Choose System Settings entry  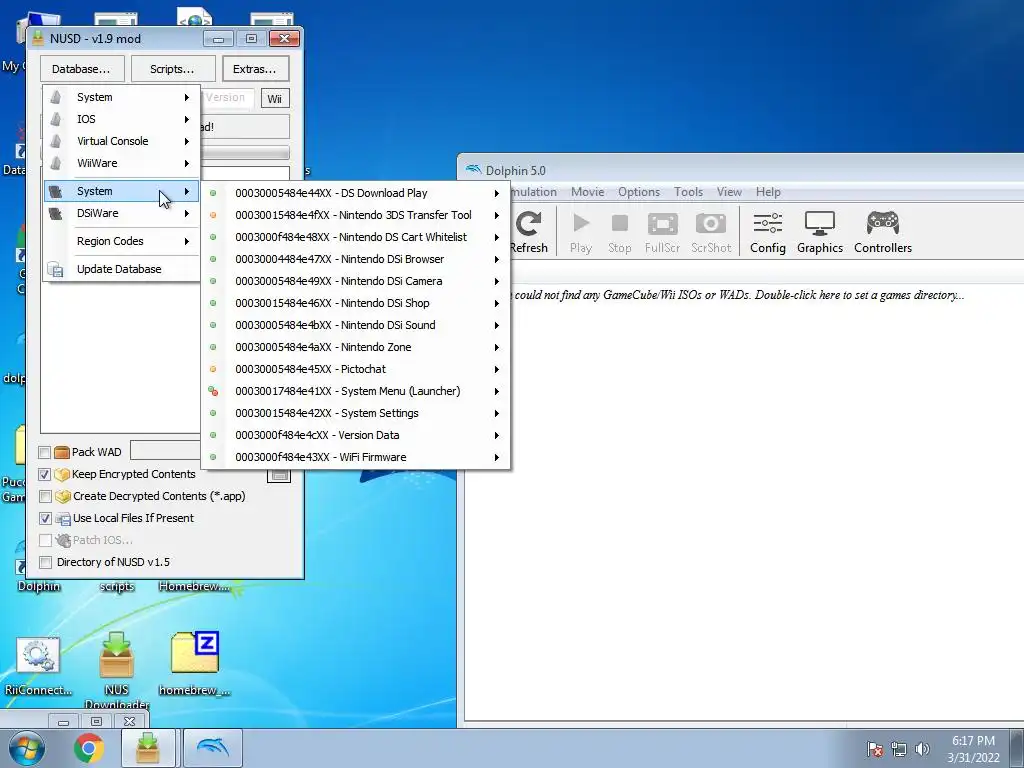(x=356, y=413)
